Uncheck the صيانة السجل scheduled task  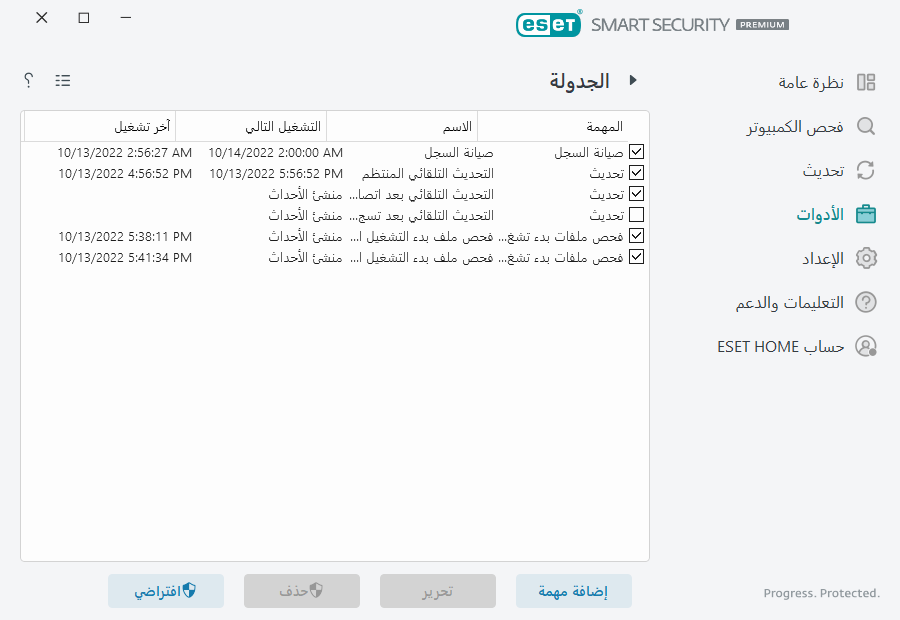click(636, 151)
